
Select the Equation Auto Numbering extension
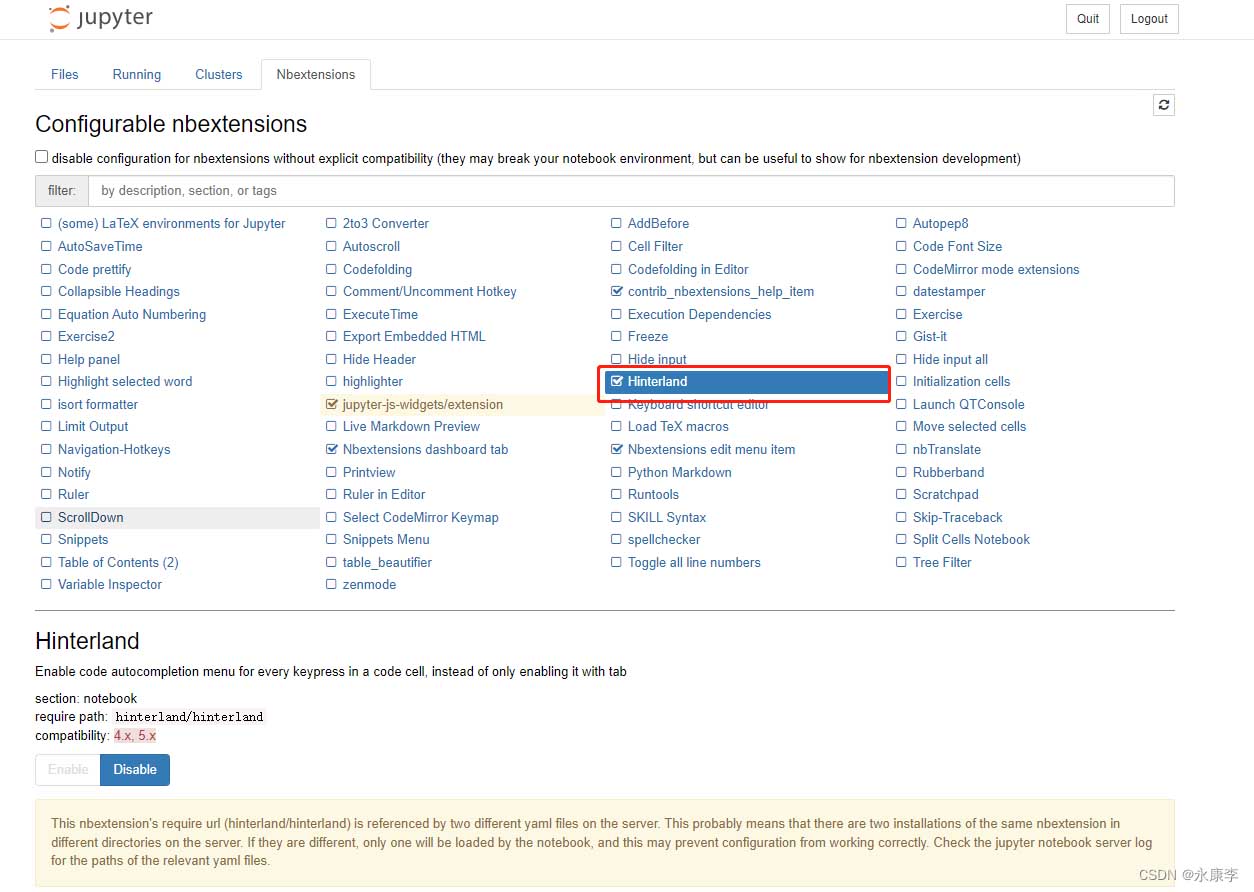tap(131, 315)
